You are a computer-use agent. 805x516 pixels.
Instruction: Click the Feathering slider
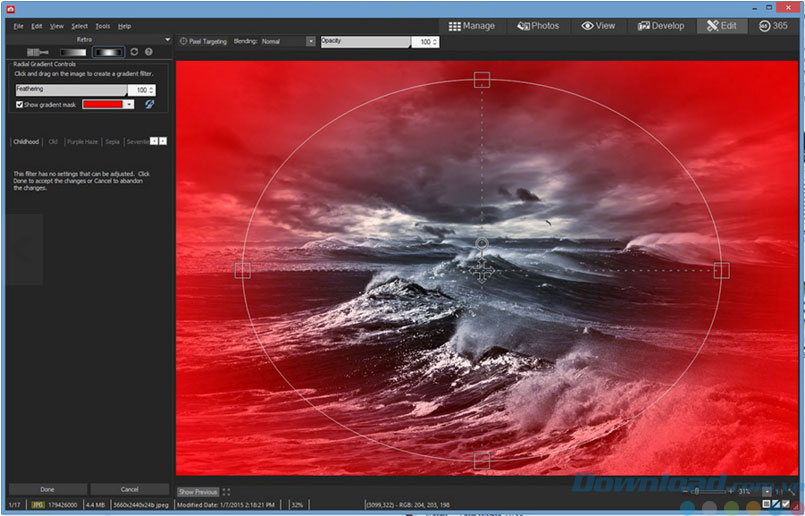pyautogui.click(x=70, y=90)
